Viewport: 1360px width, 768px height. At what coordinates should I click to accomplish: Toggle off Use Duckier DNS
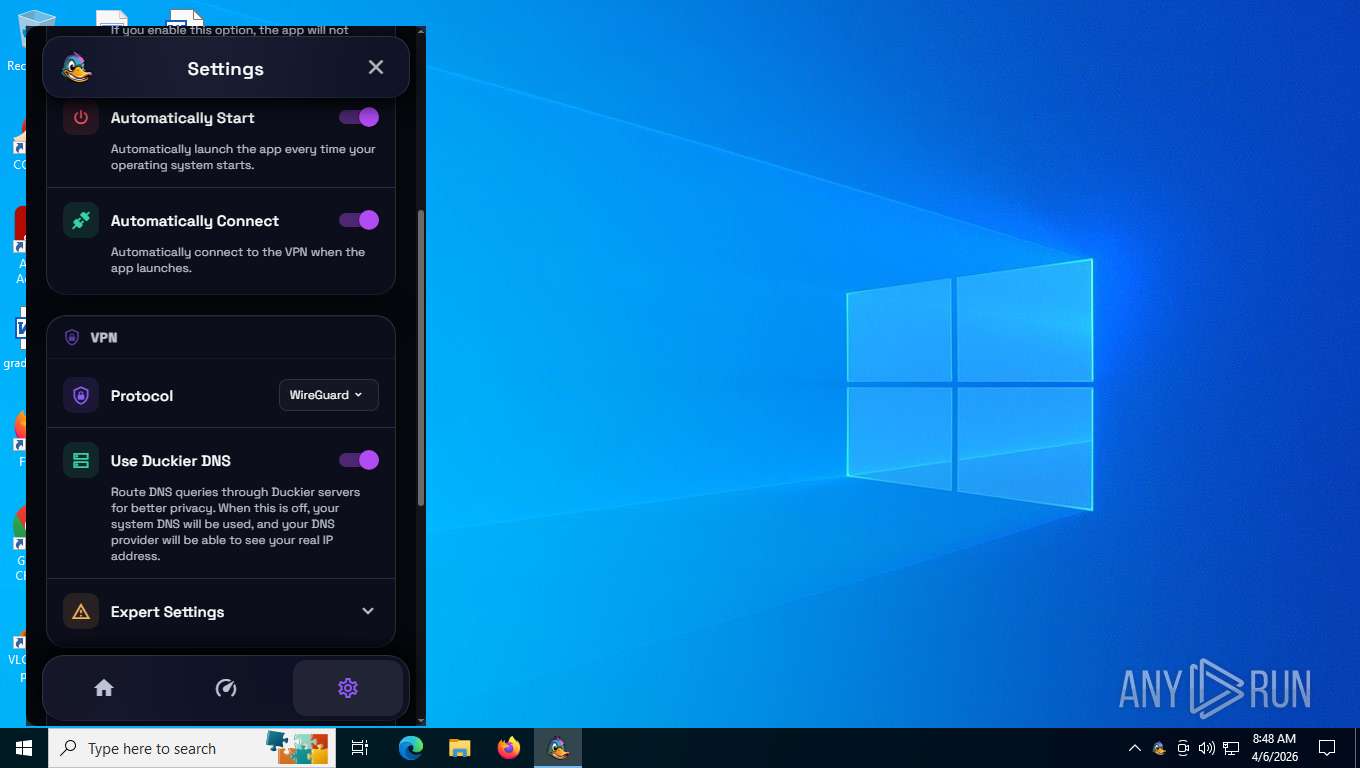(359, 460)
